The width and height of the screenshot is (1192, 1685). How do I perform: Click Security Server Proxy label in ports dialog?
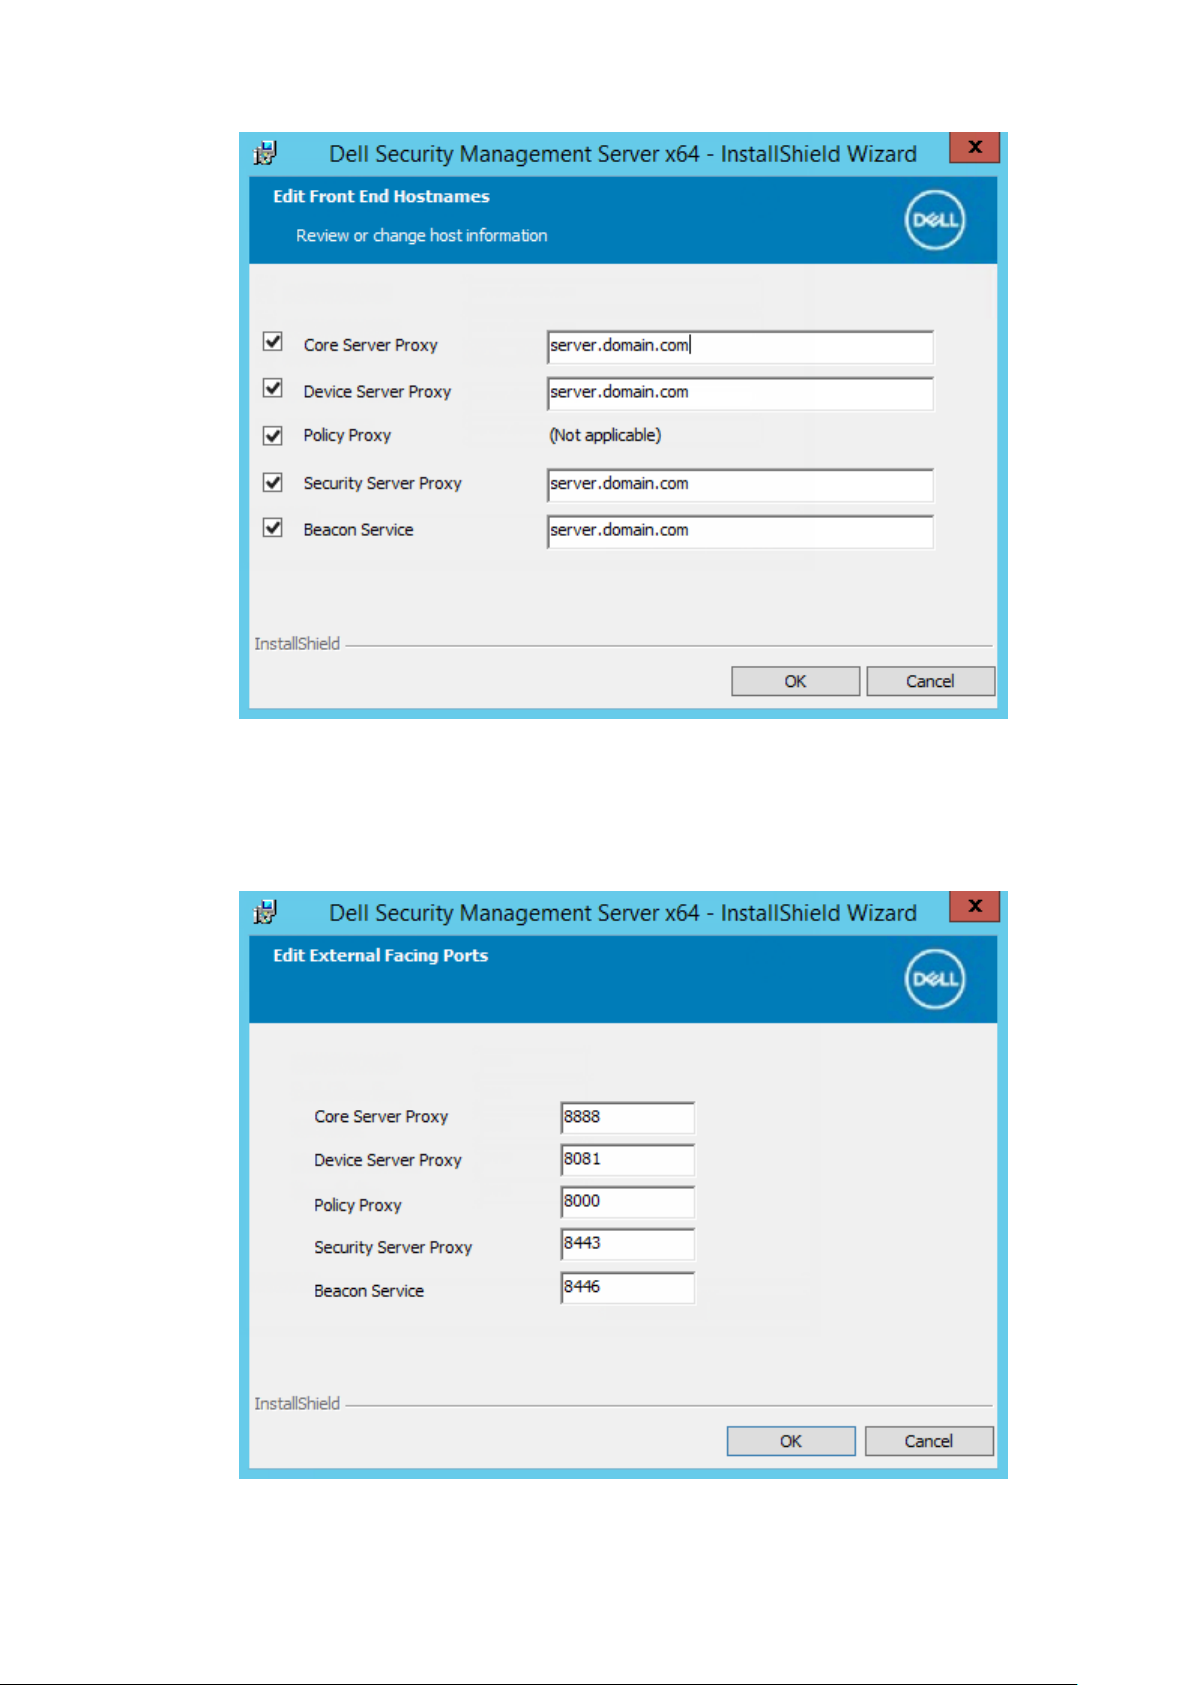click(x=393, y=1247)
